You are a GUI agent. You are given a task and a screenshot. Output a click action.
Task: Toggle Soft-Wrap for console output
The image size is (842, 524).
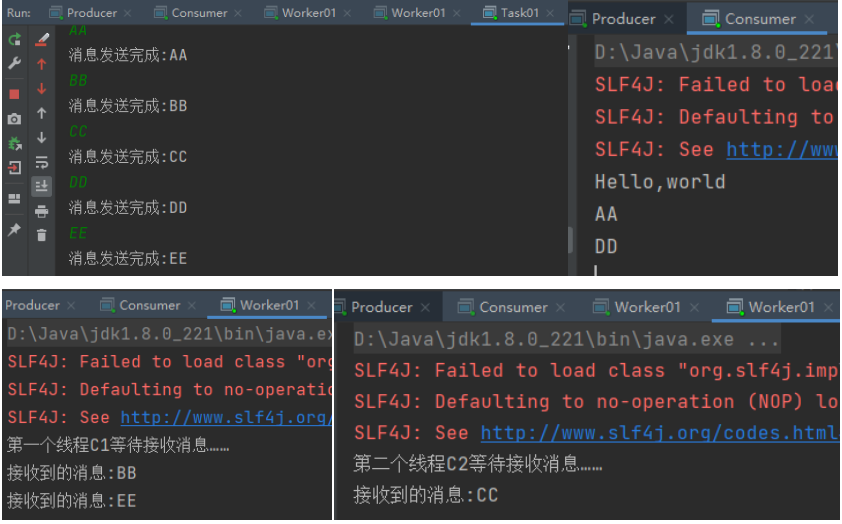tap(41, 162)
